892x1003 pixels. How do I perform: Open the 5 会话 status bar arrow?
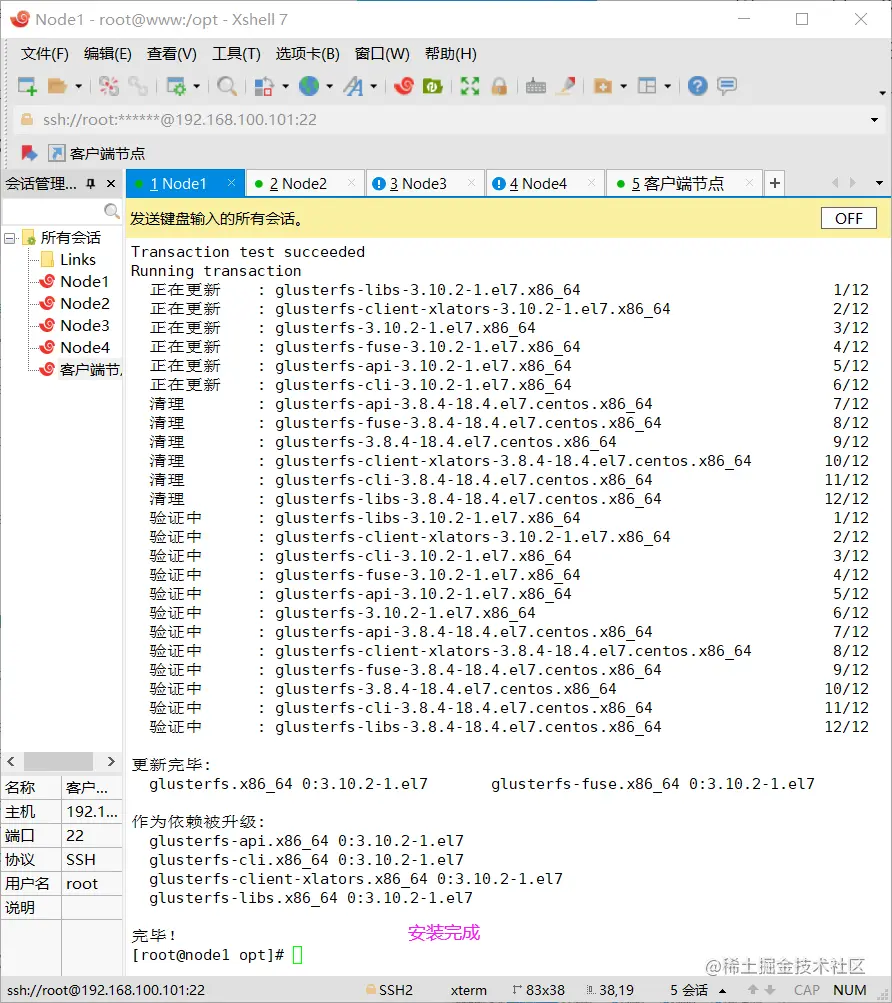[x=722, y=991]
